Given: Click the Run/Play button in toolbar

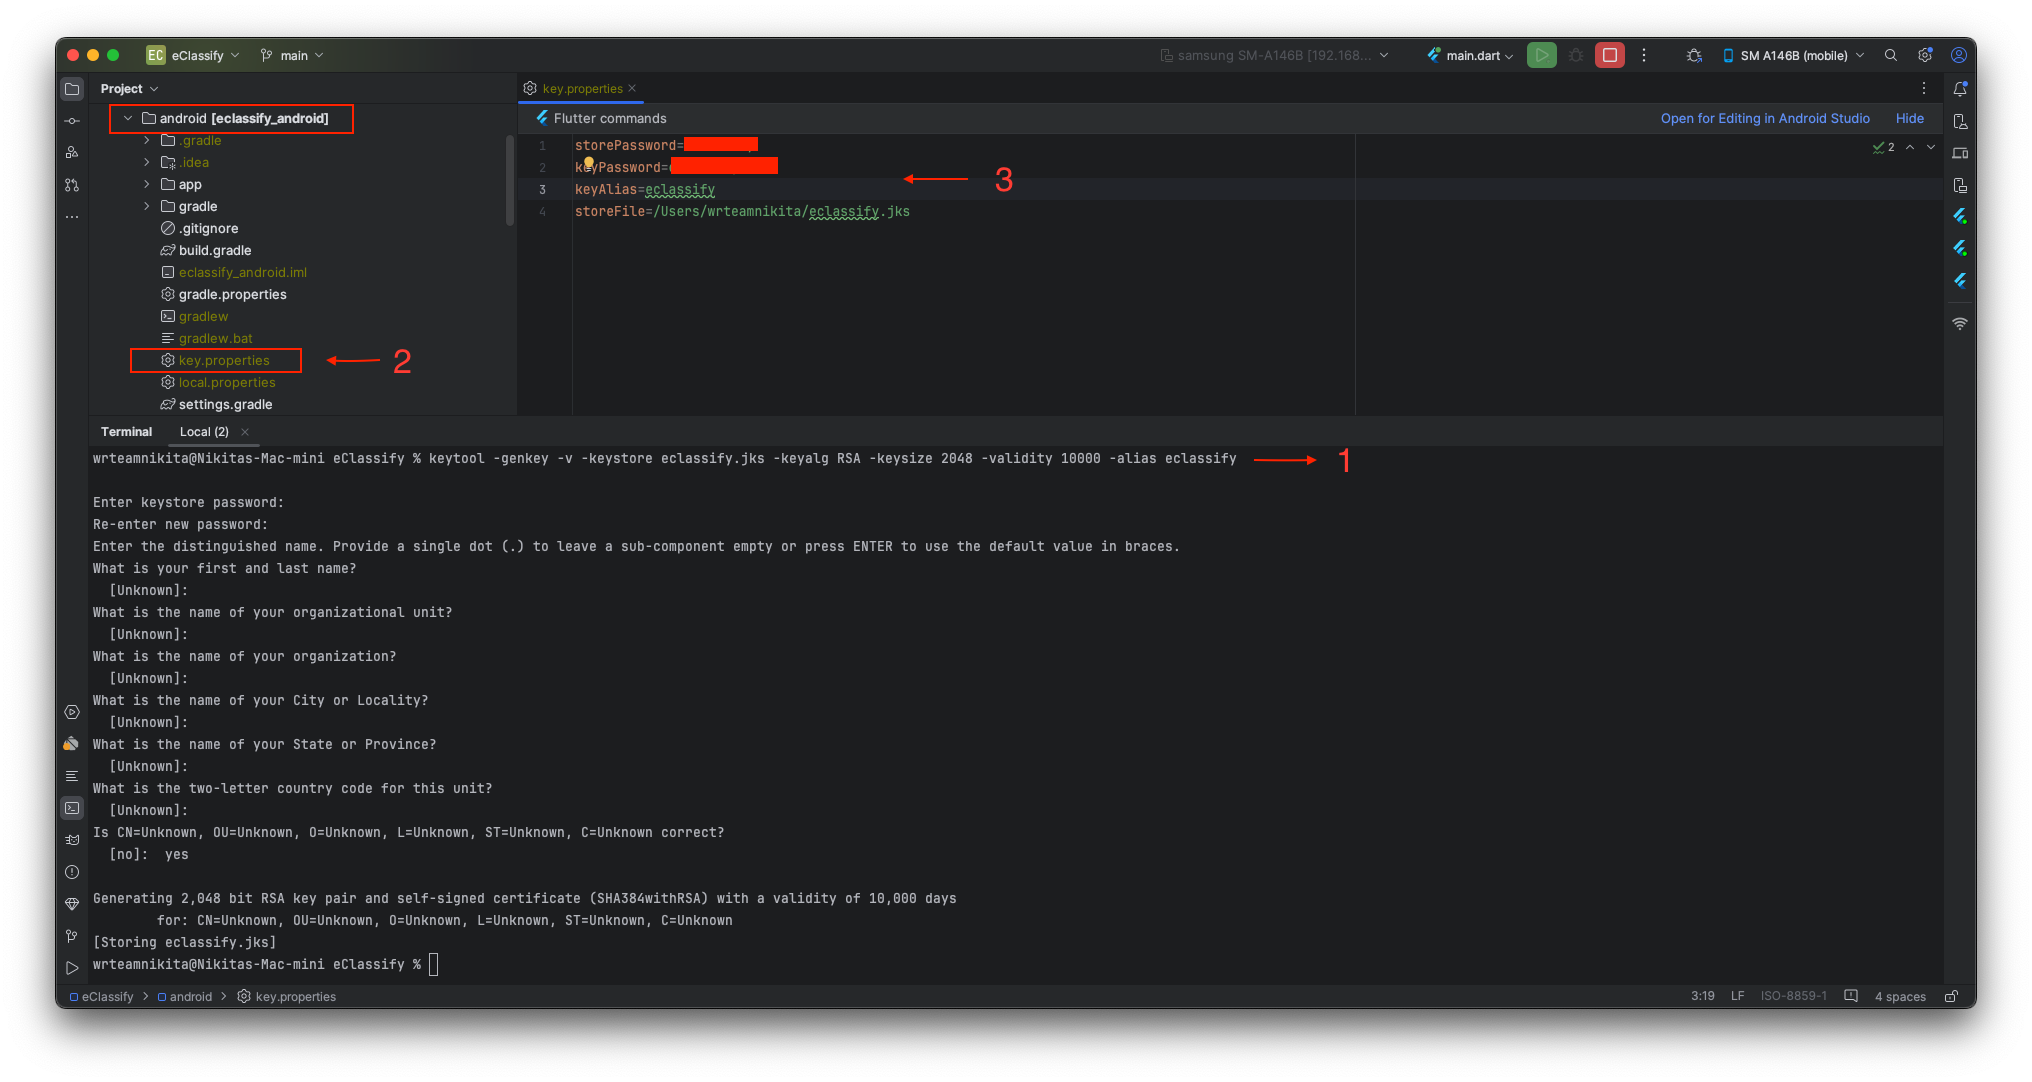Looking at the screenshot, I should point(1541,55).
